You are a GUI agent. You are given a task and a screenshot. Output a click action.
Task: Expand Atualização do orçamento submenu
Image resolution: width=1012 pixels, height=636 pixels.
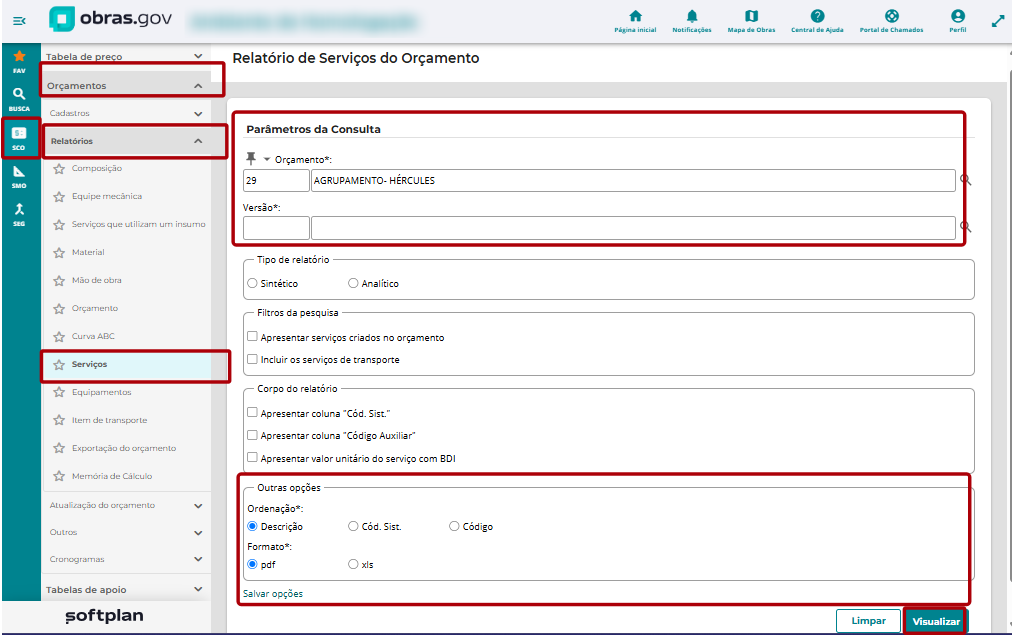pos(198,506)
